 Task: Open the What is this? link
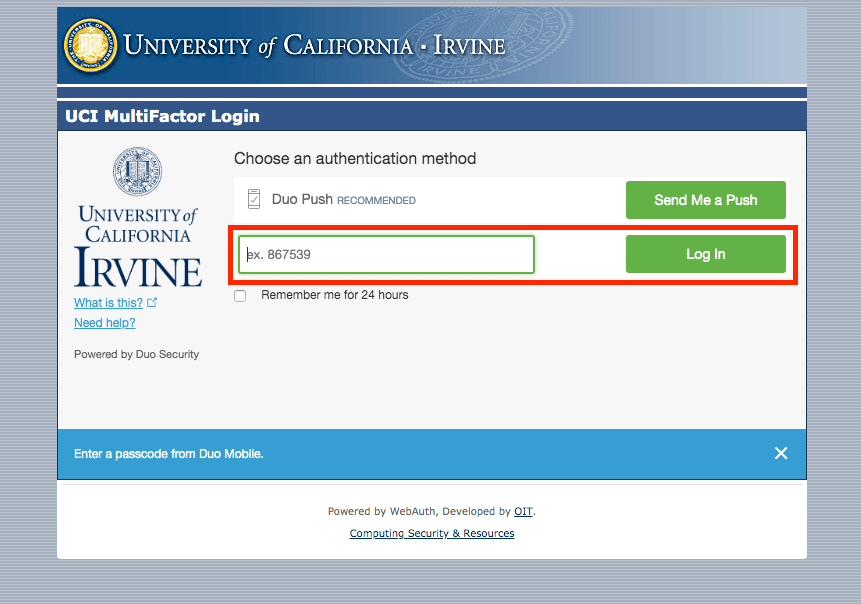tap(109, 303)
